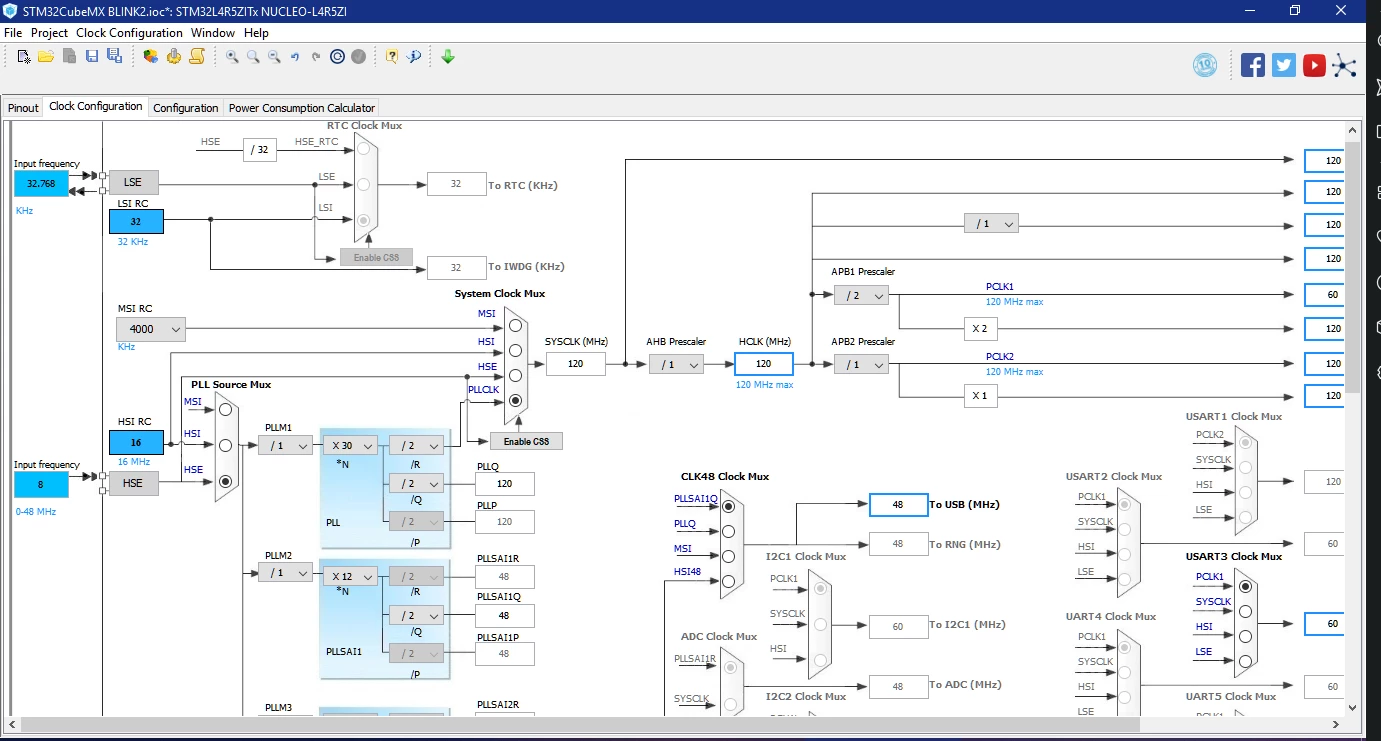Open the Facebook icon in the toolbar

(x=1253, y=66)
